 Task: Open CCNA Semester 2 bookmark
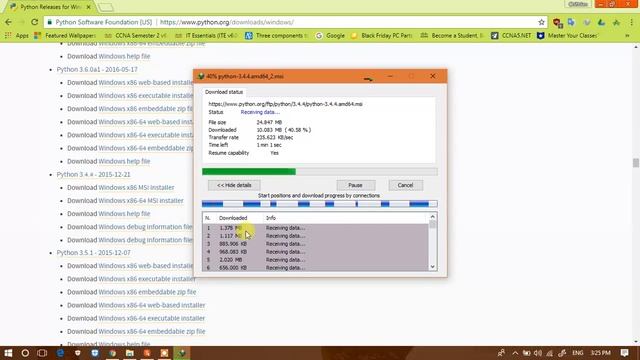(136, 36)
